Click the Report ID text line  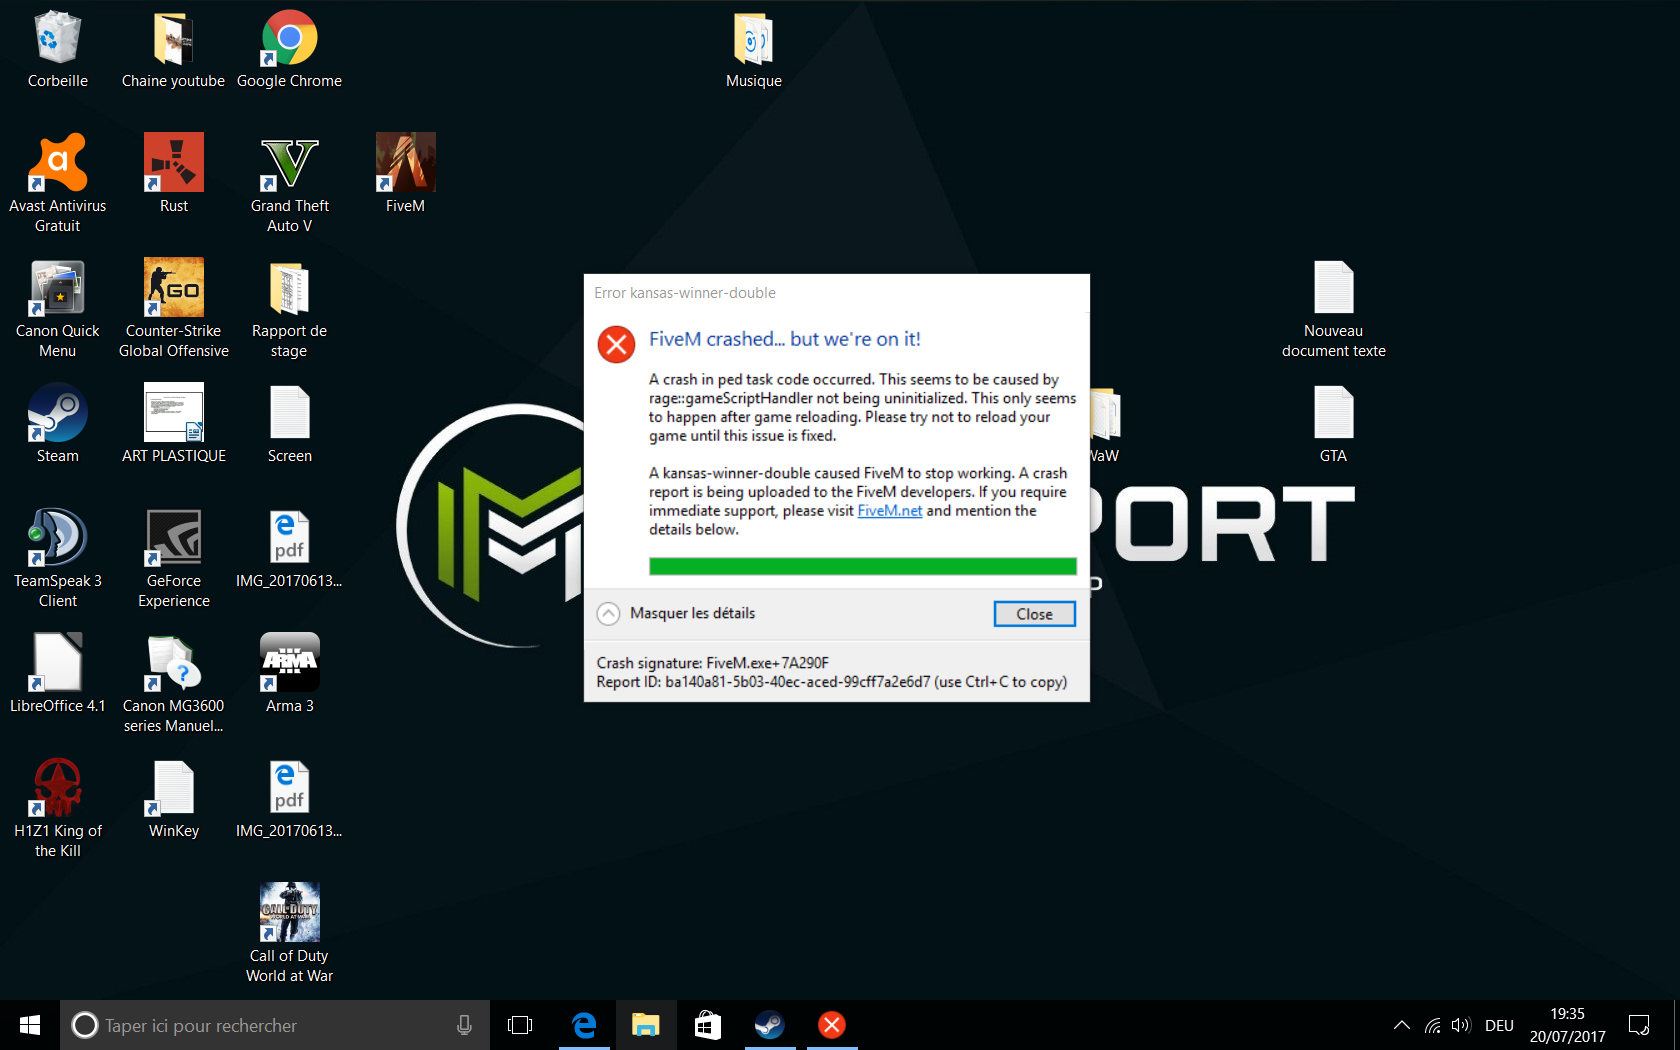(831, 682)
